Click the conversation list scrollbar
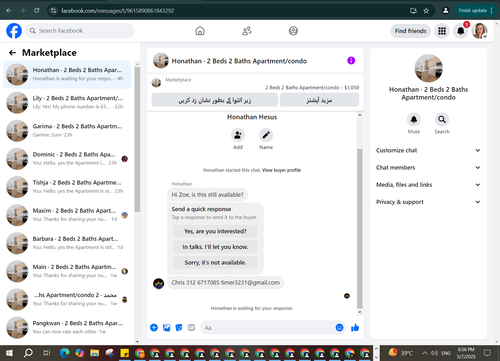The width and height of the screenshot is (500, 361). pos(137,139)
